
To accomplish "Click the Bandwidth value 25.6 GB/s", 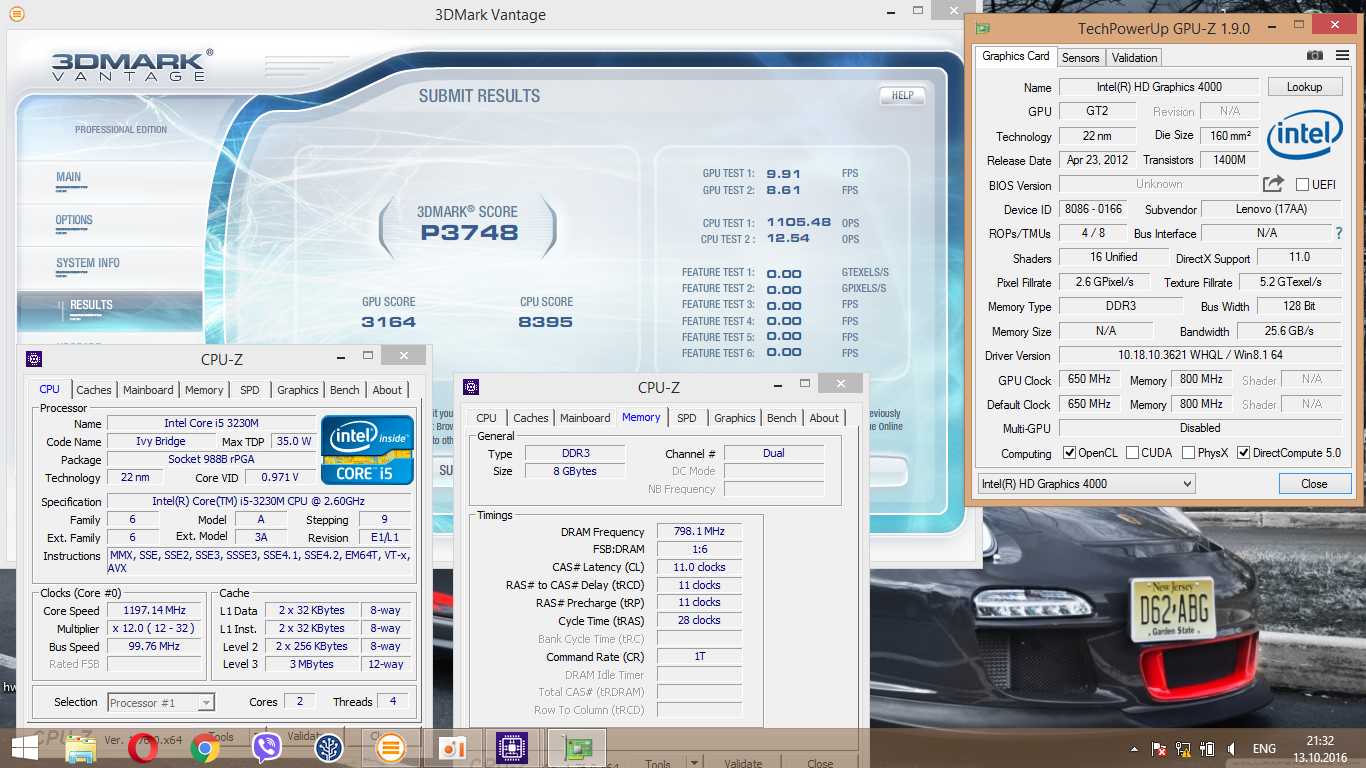I will tap(1288, 331).
